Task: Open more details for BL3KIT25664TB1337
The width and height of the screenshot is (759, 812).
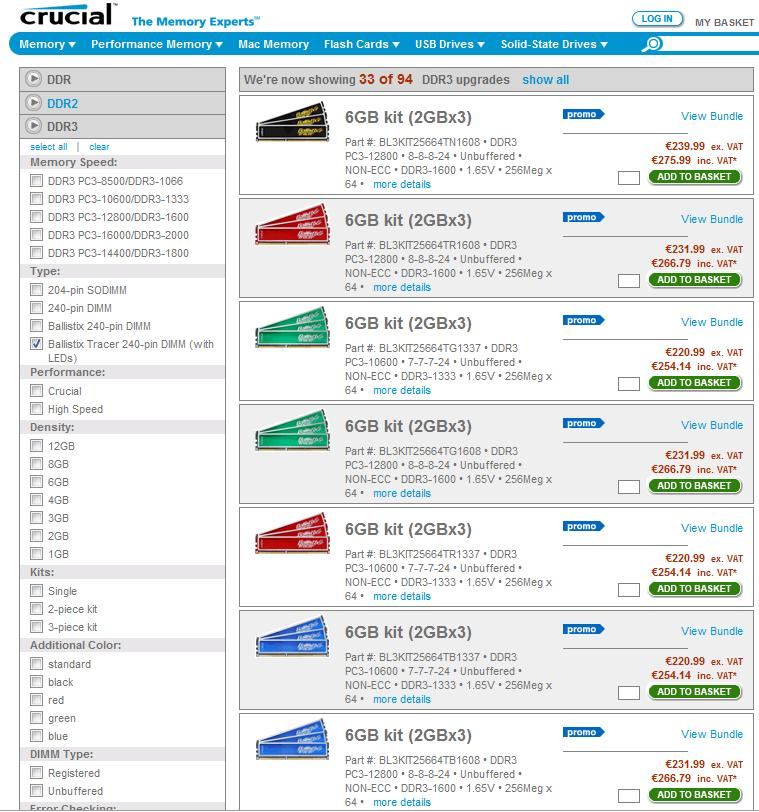Action: [x=402, y=699]
